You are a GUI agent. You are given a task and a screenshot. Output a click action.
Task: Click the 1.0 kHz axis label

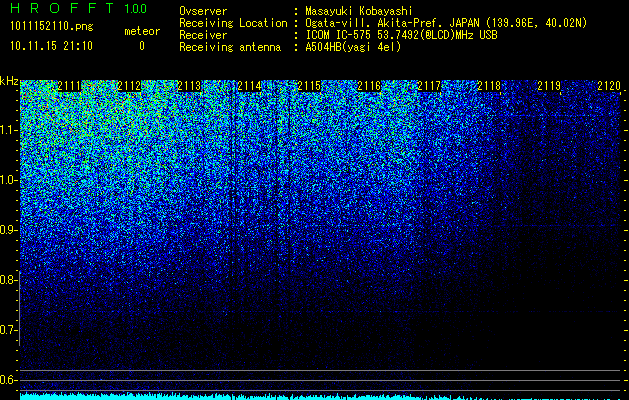pyautogui.click(x=8, y=180)
